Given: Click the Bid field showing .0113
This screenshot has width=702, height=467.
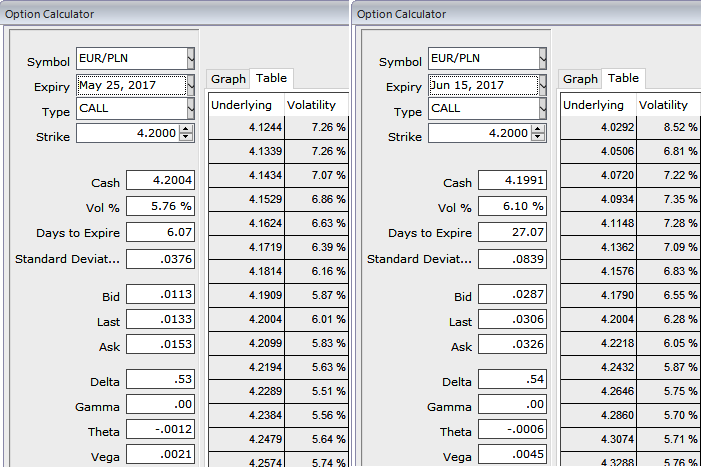Looking at the screenshot, I should [160, 294].
